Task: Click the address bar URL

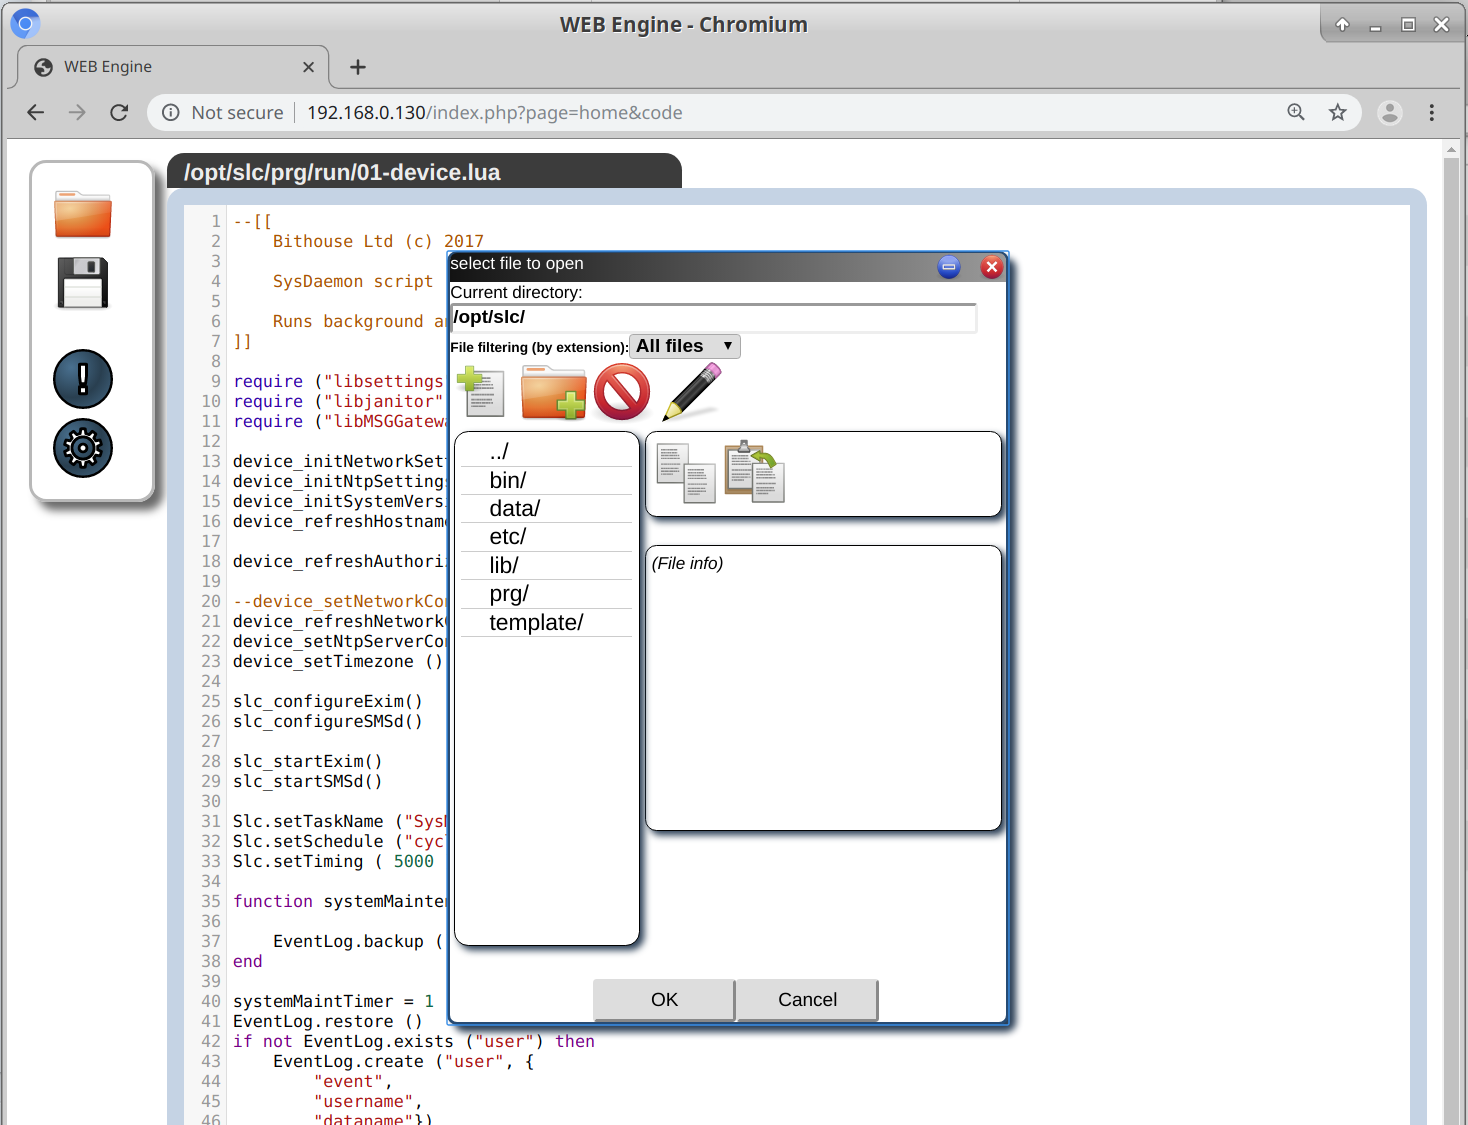Action: pos(494,113)
